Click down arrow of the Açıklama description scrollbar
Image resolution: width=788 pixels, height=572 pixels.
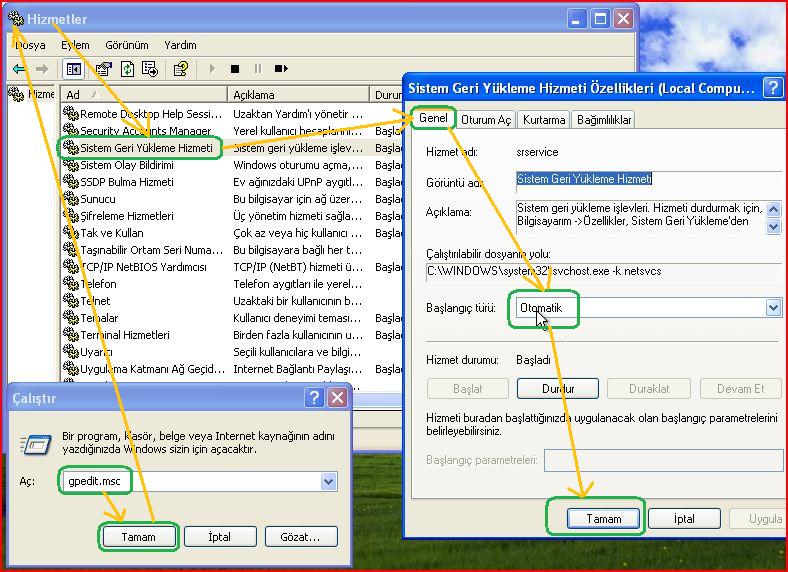coord(773,227)
